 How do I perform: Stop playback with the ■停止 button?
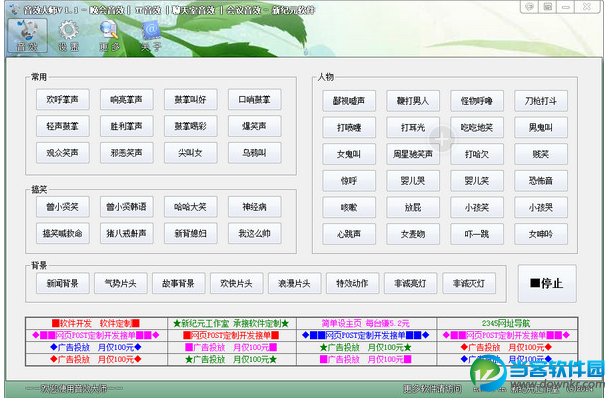point(547,283)
